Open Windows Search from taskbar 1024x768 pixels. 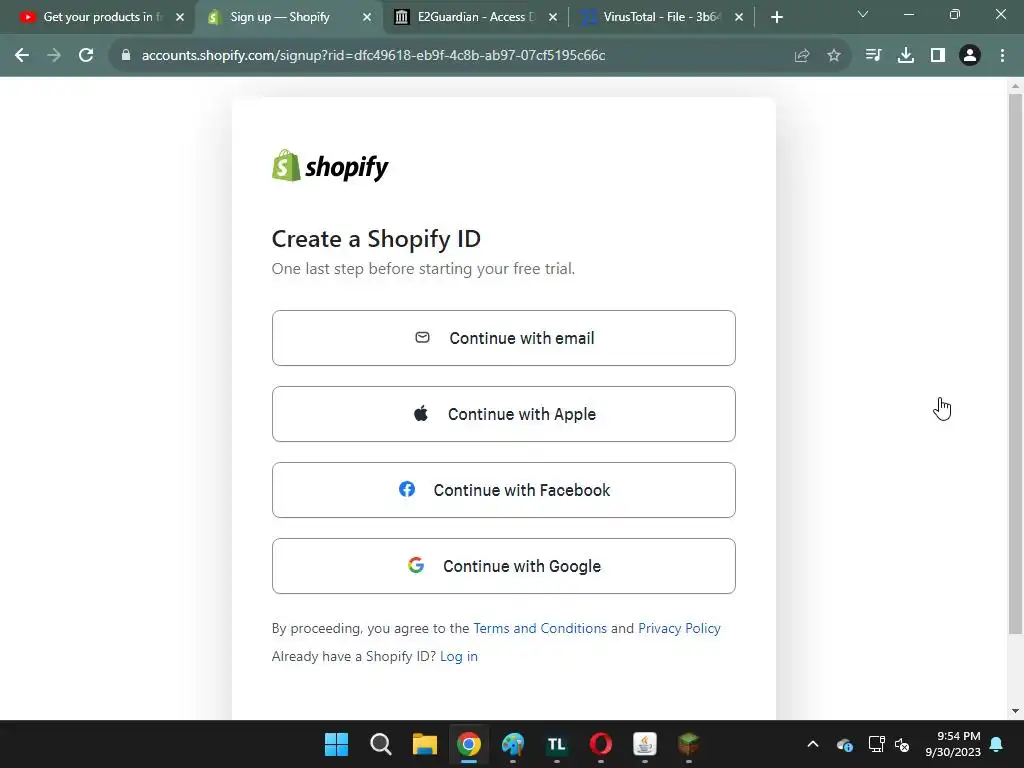point(380,744)
